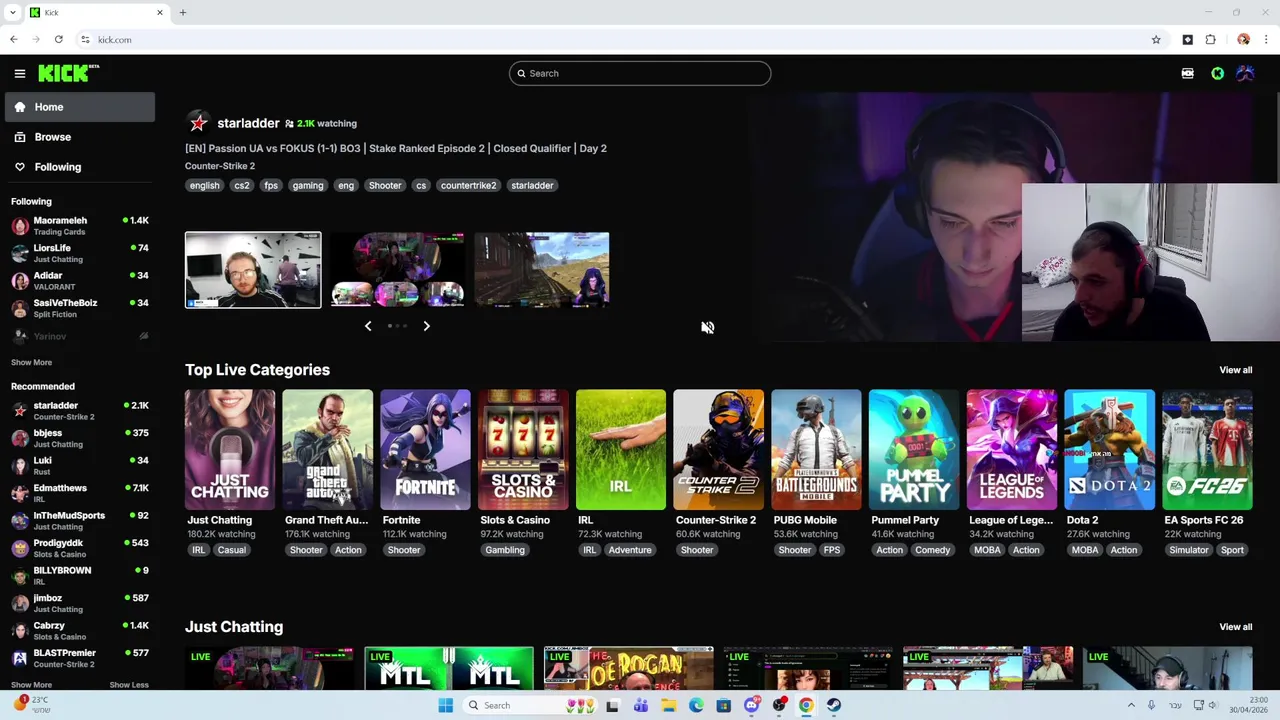Open new tab with plus button
This screenshot has width=1280, height=720.
click(183, 12)
